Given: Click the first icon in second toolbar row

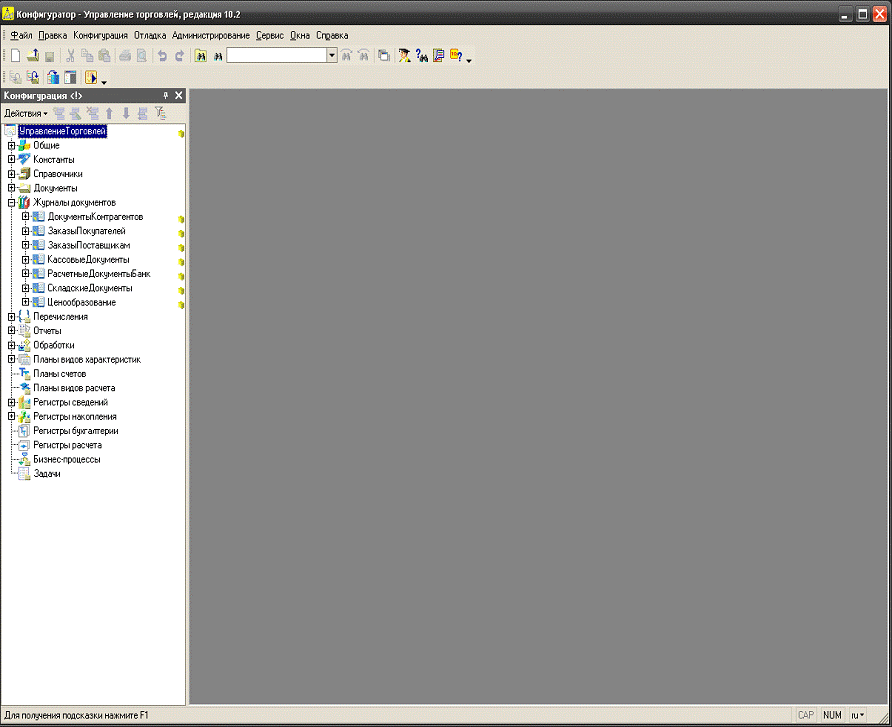Looking at the screenshot, I should pos(15,77).
